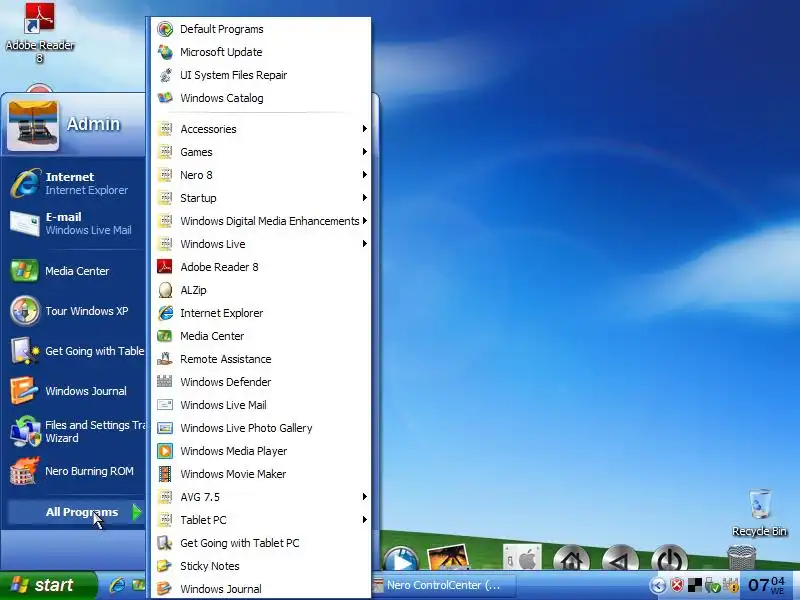The image size is (800, 600).
Task: Open the Adobe Reader 8 desktop shortcut
Action: tap(40, 32)
